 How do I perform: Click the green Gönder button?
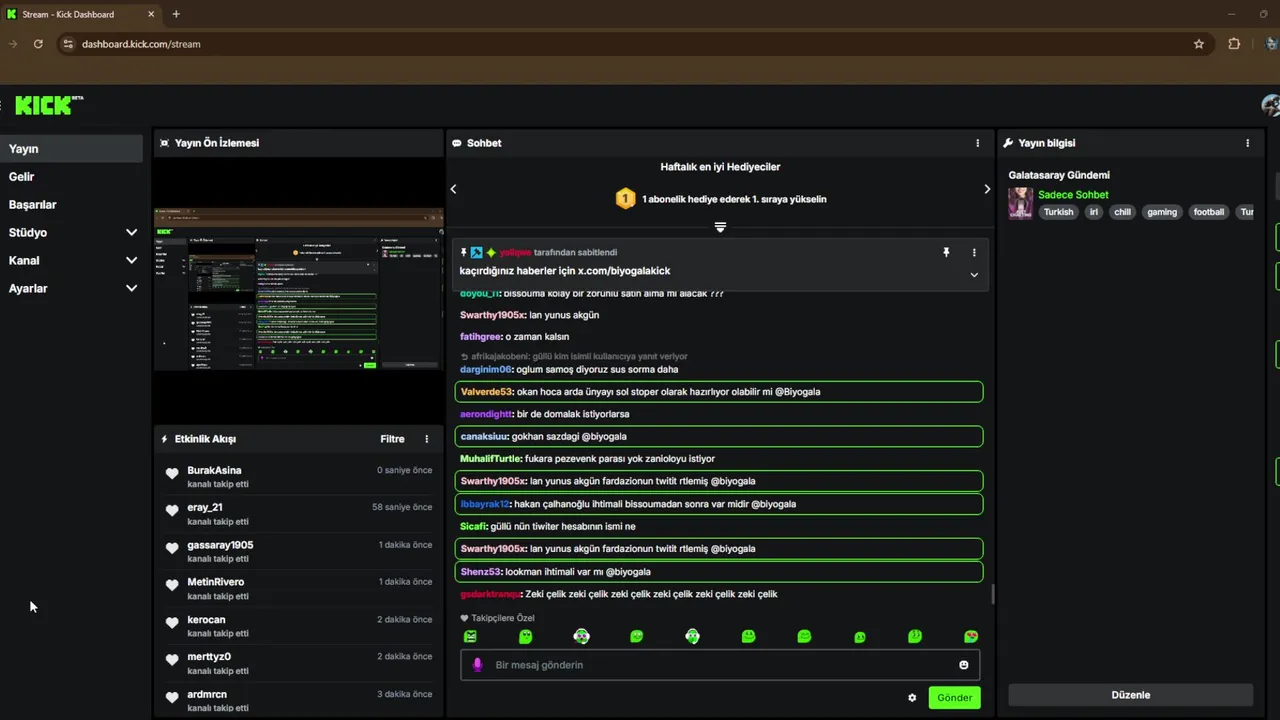click(x=954, y=698)
